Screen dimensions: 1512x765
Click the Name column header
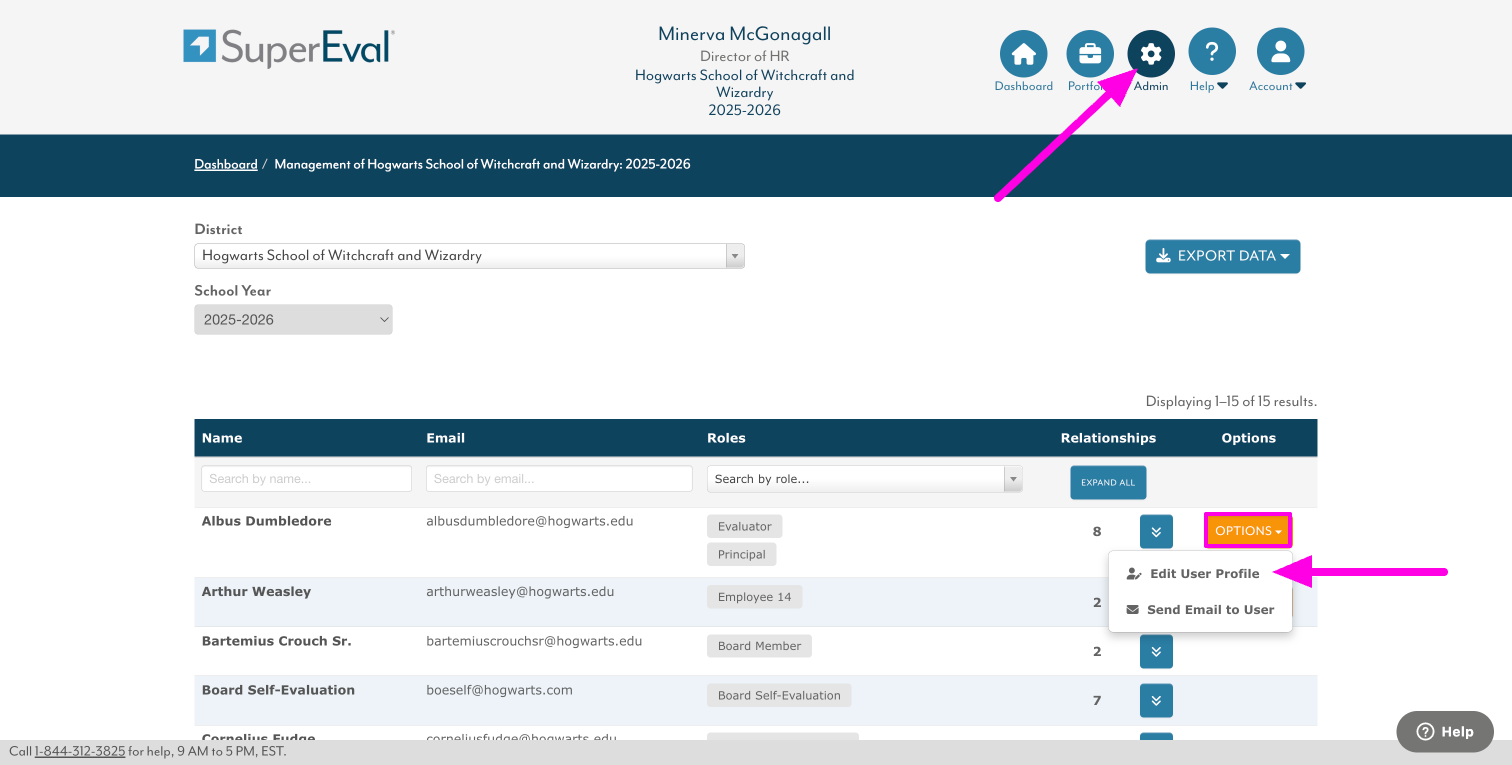(x=222, y=438)
